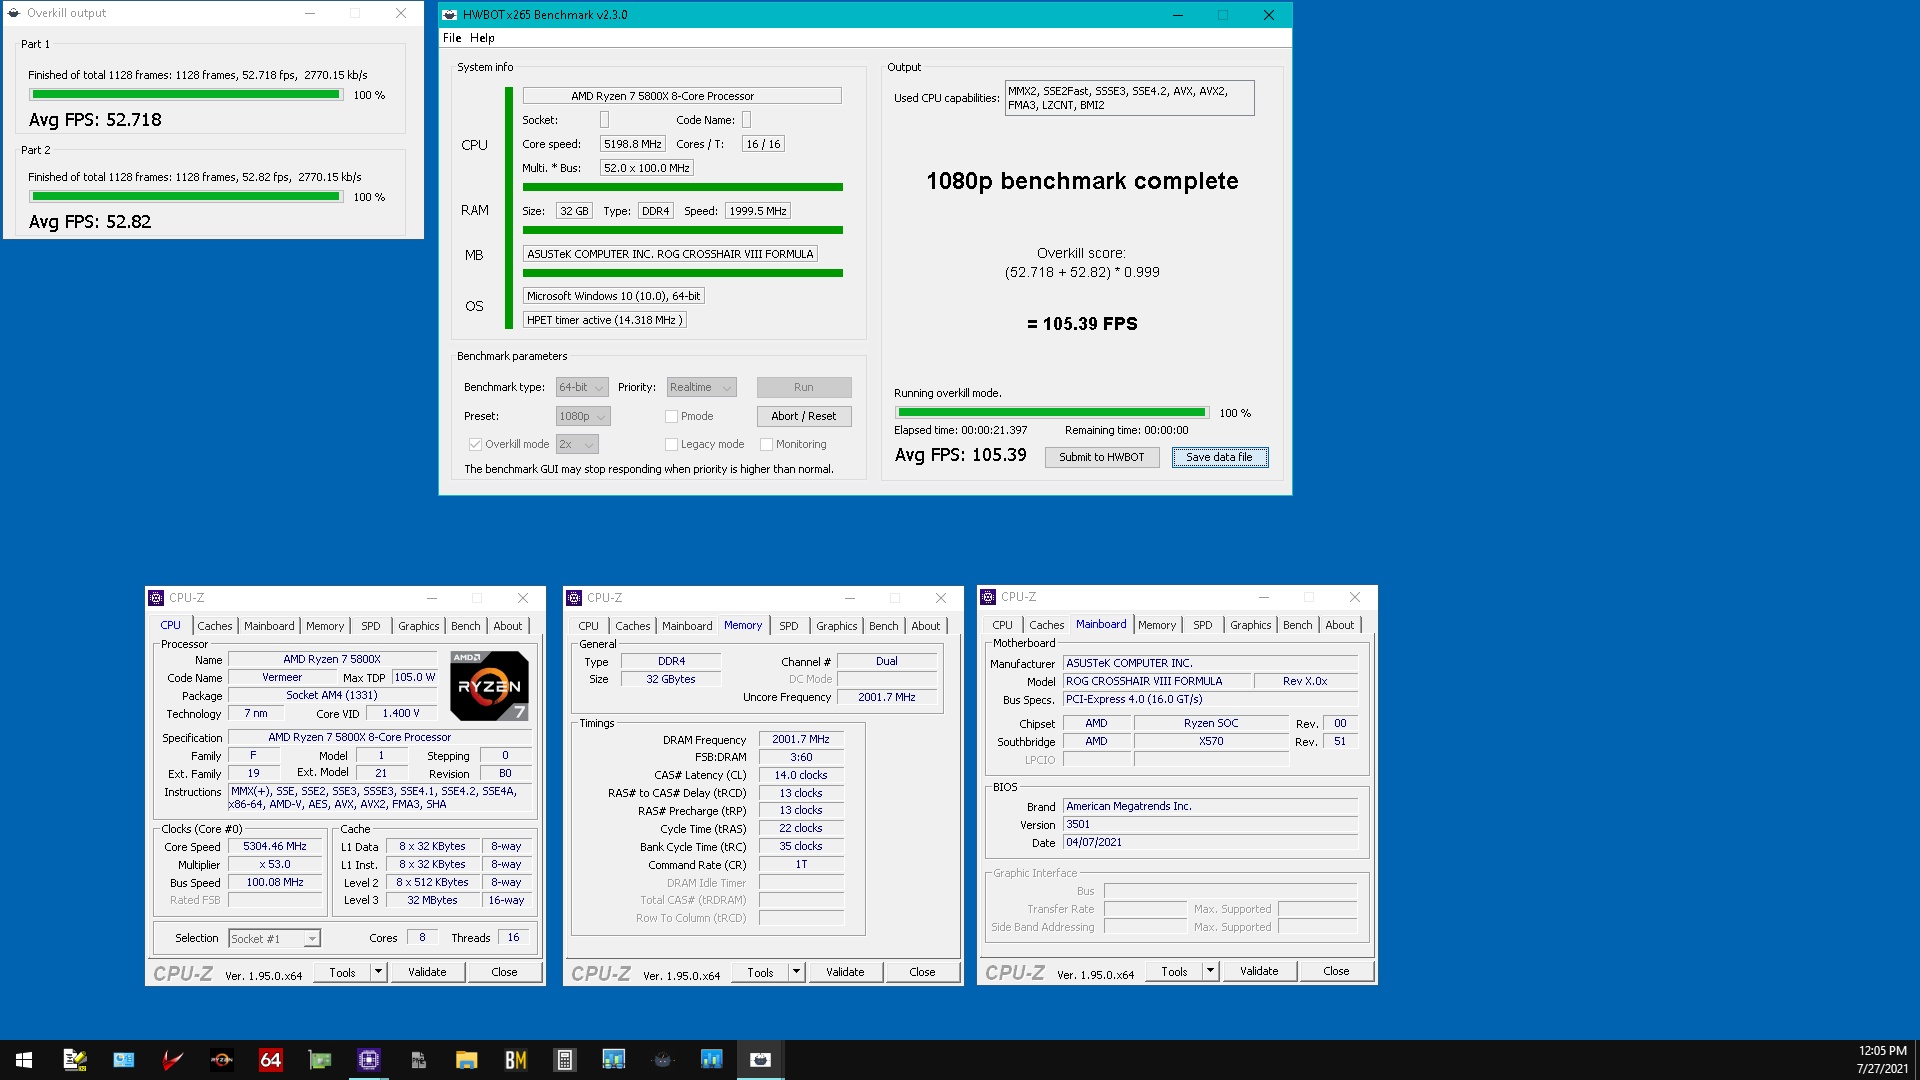The width and height of the screenshot is (1920, 1080).
Task: Open the File menu in HWBOT x265
Action: coord(452,38)
